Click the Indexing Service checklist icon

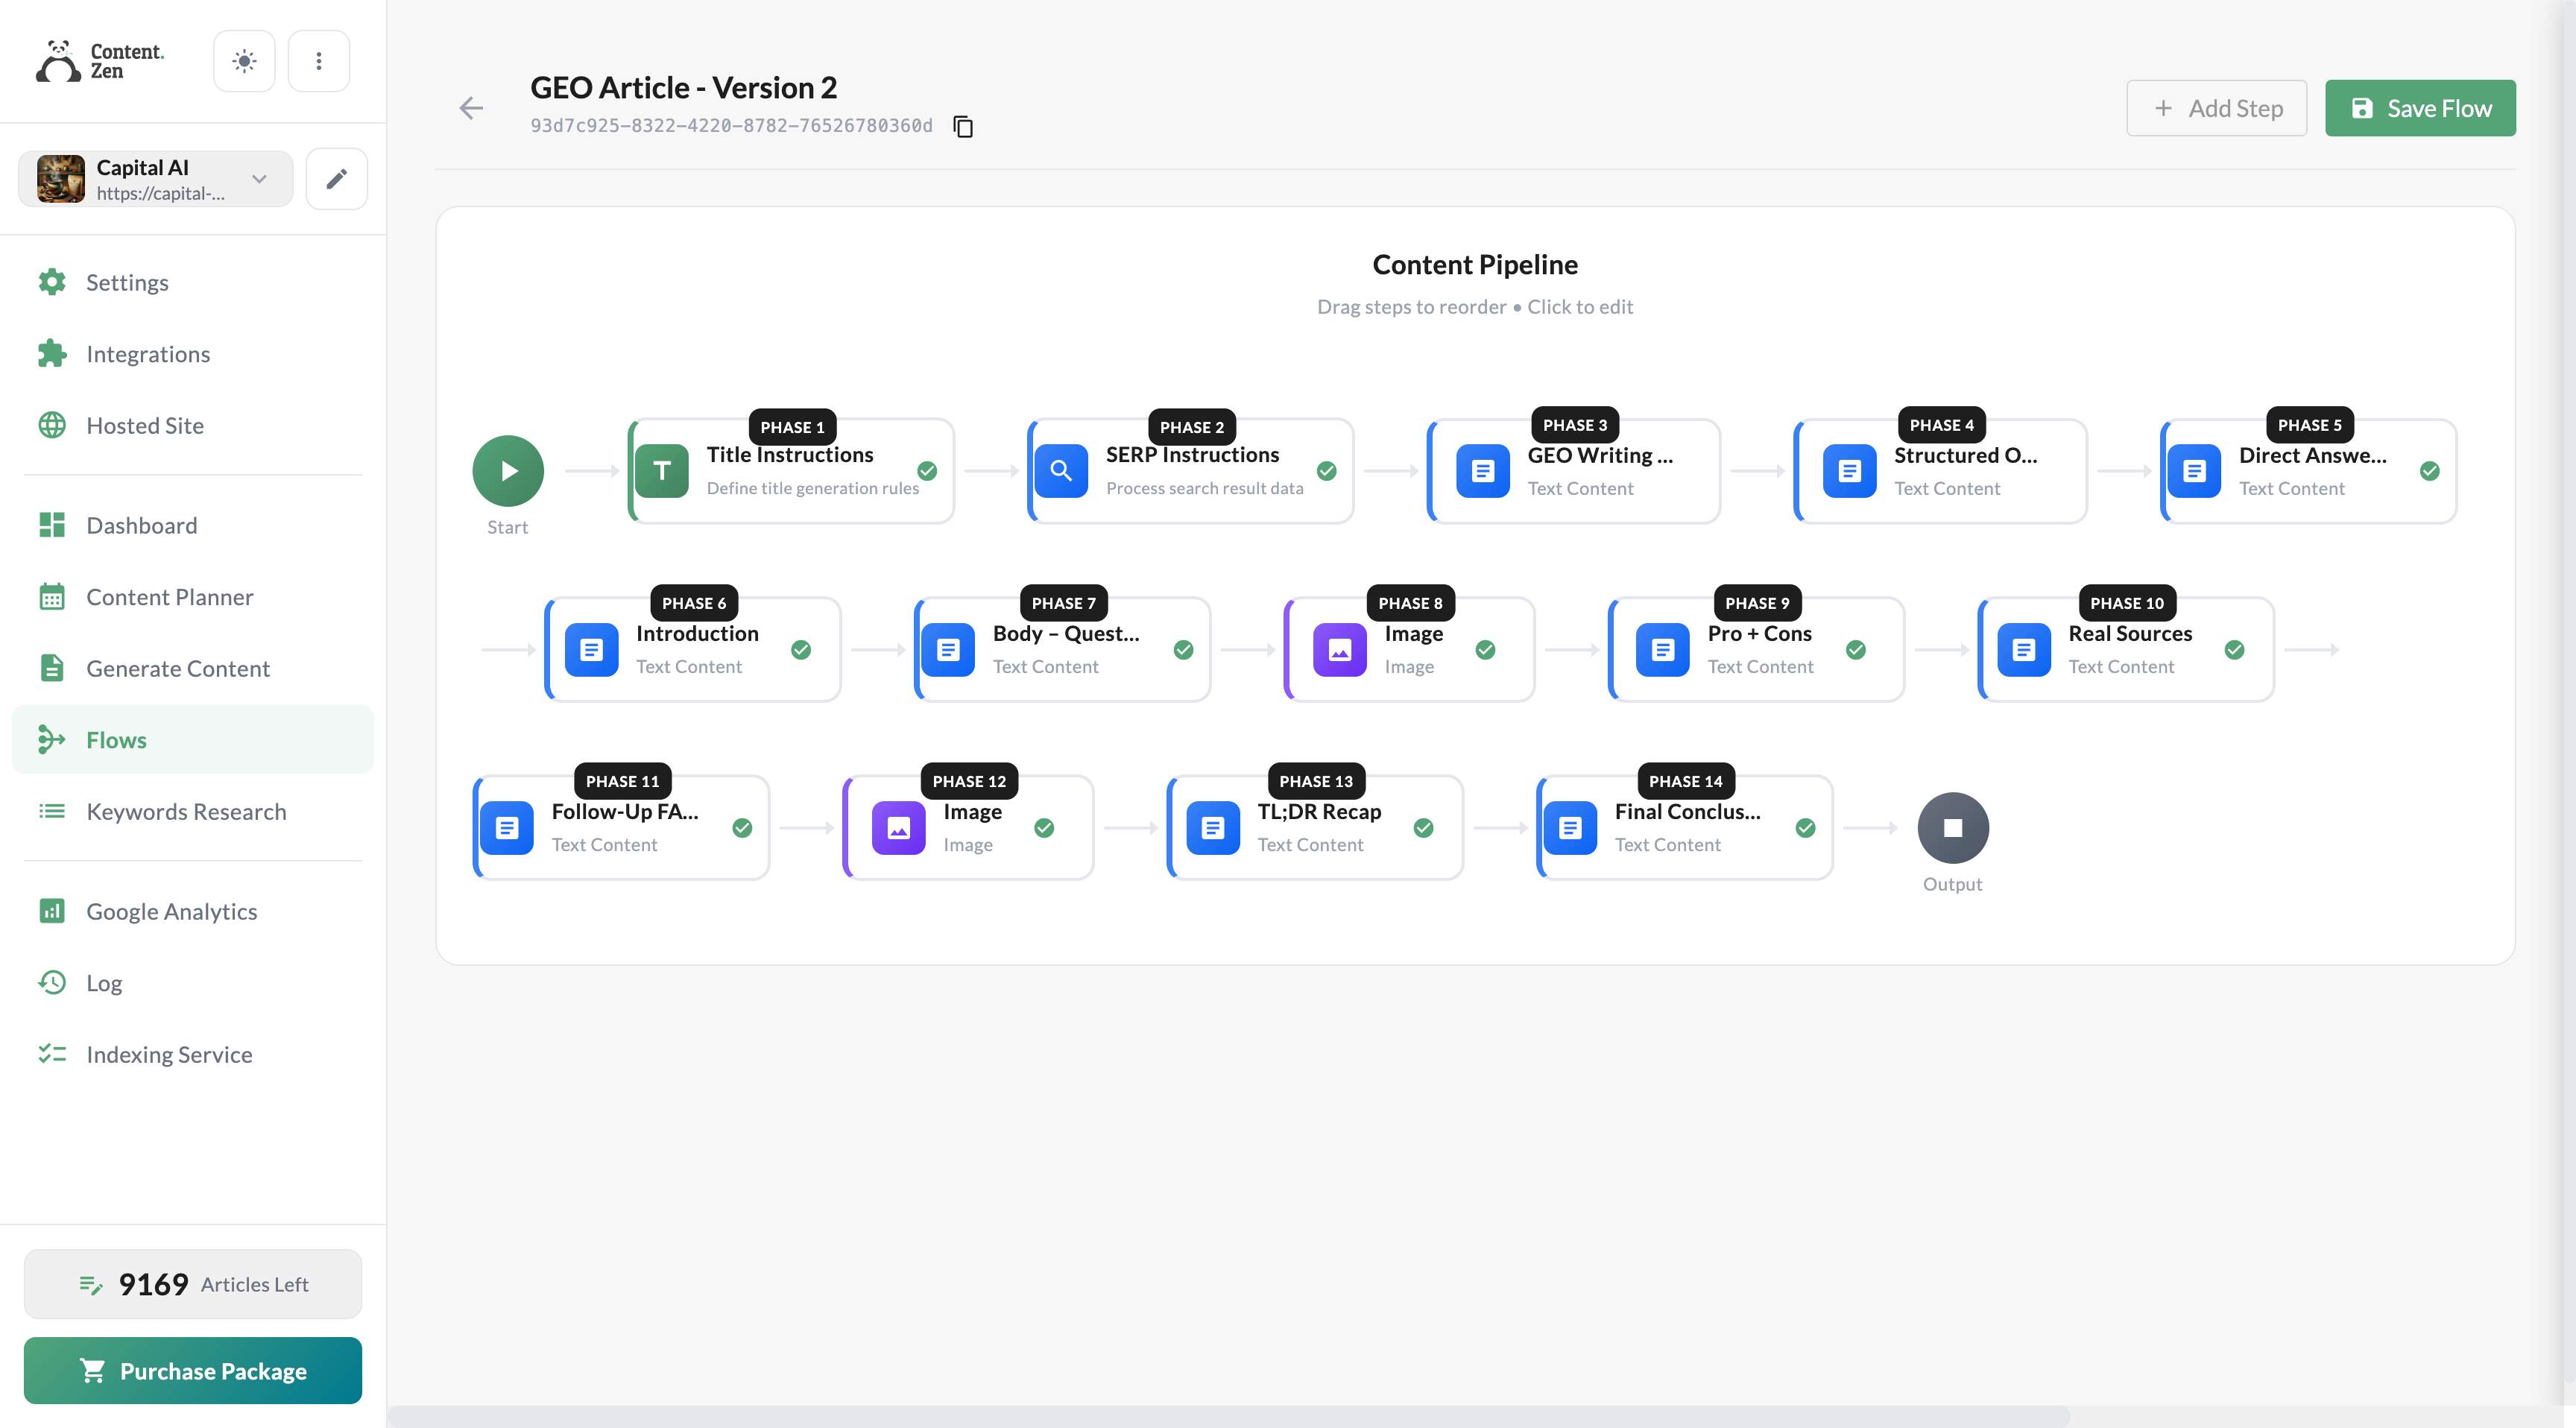[x=53, y=1054]
